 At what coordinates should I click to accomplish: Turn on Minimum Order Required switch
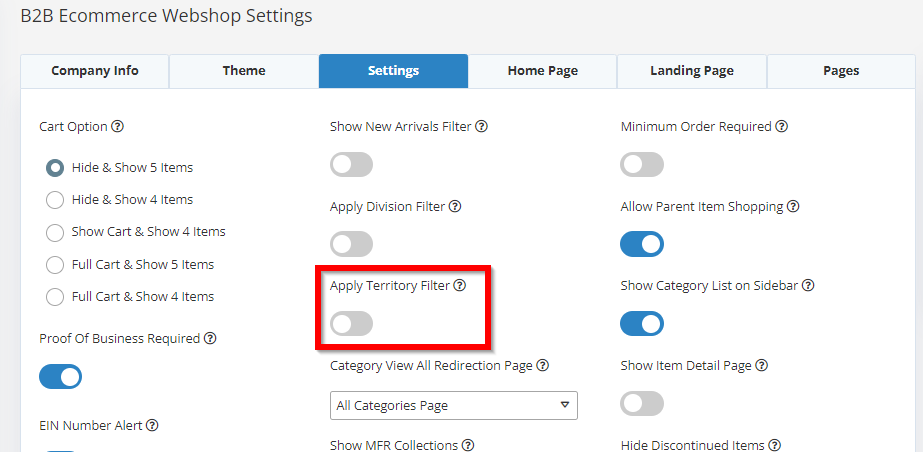[x=642, y=165]
